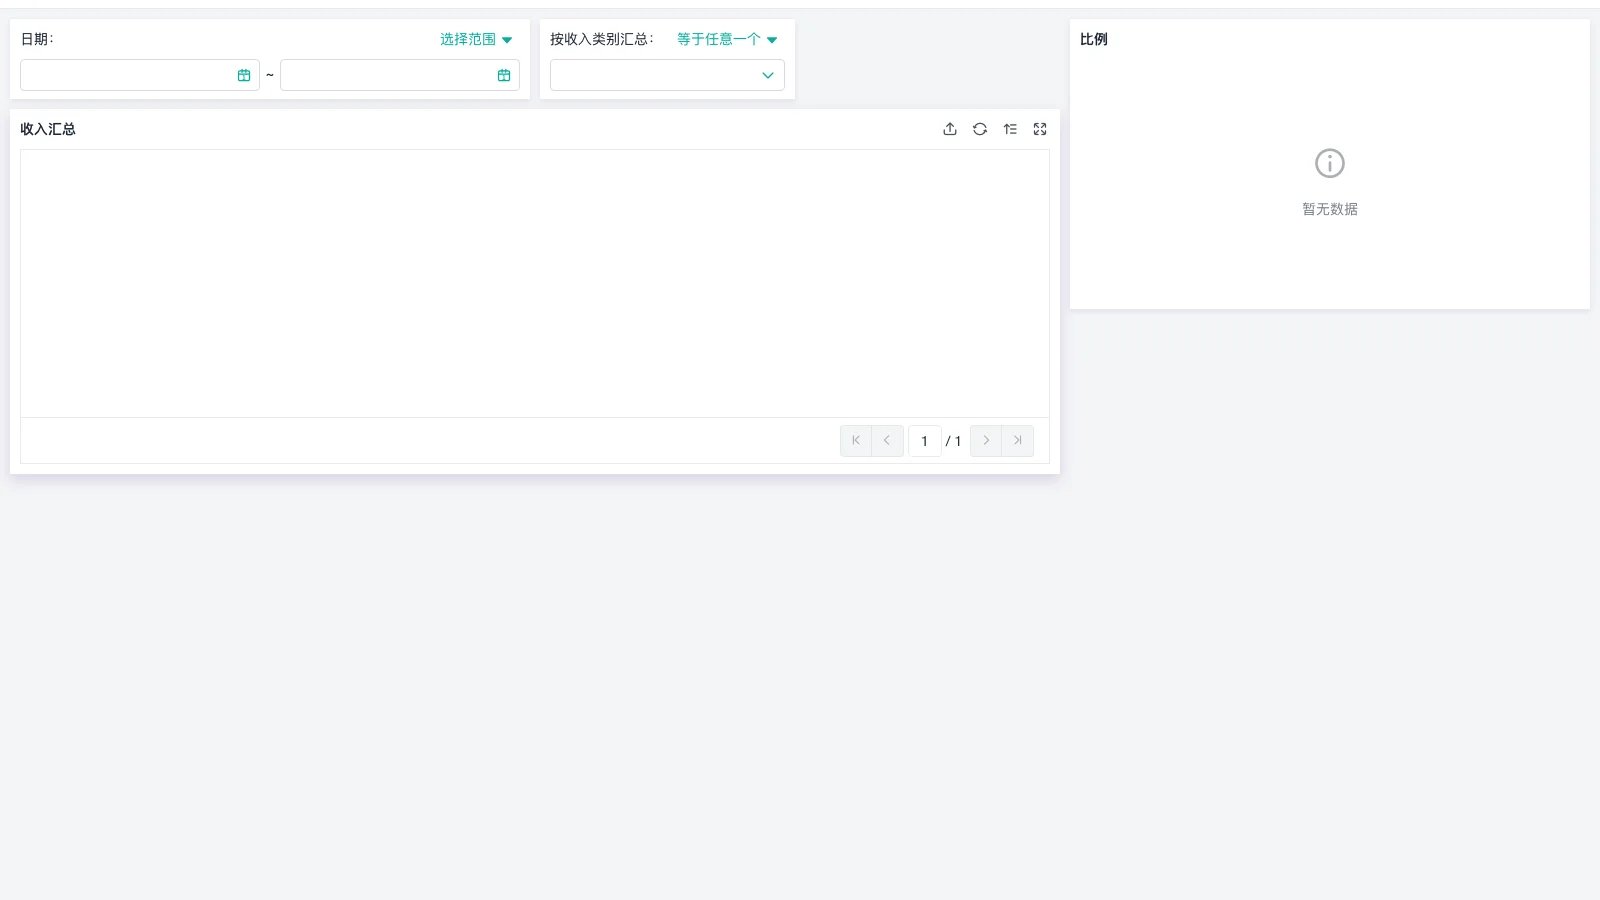1600x900 pixels.
Task: Refresh the 收入汇总 table
Action: click(980, 129)
